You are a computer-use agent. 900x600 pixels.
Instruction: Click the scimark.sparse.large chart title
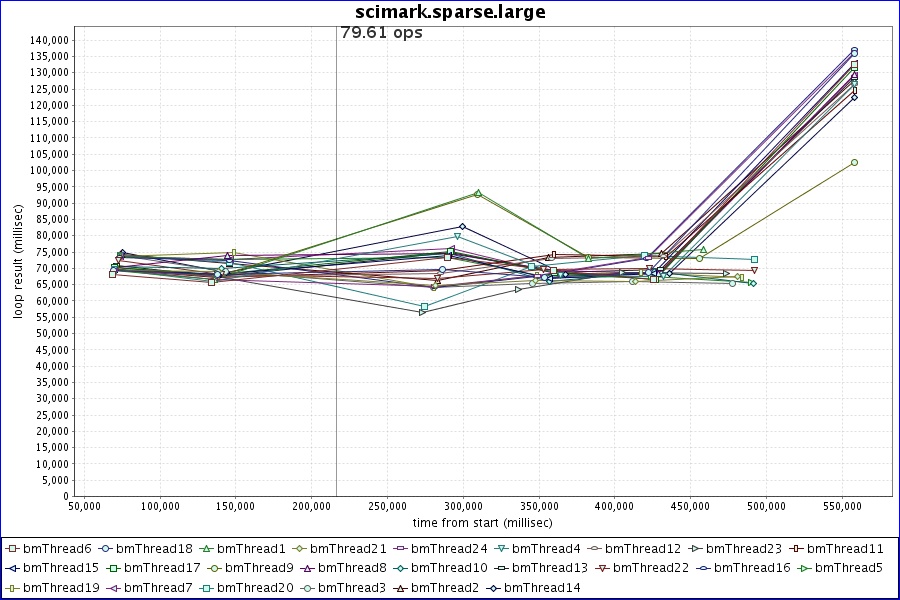(450, 12)
